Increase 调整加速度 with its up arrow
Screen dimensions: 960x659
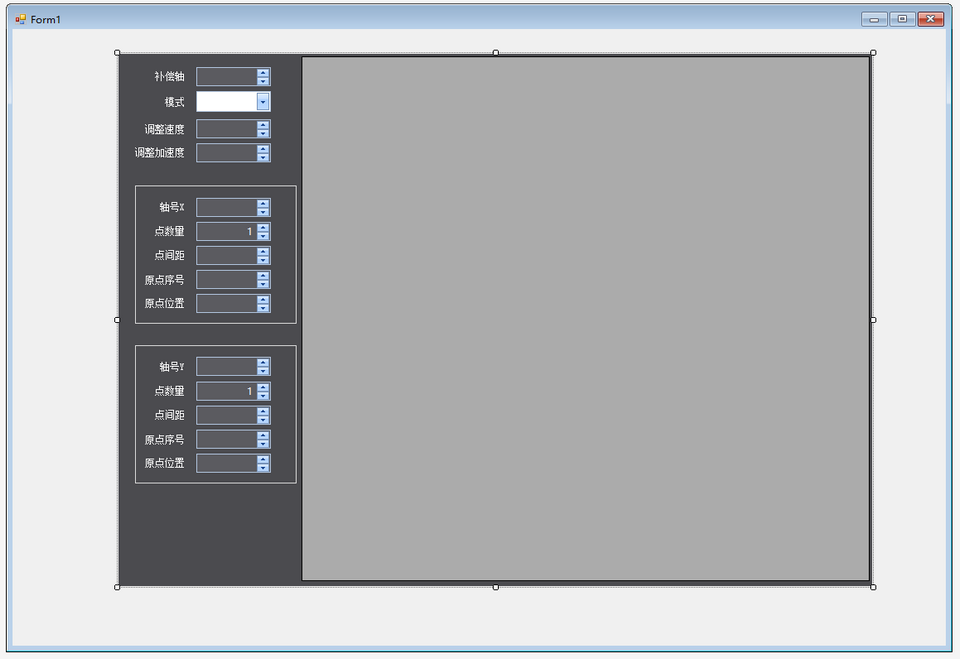263,148
